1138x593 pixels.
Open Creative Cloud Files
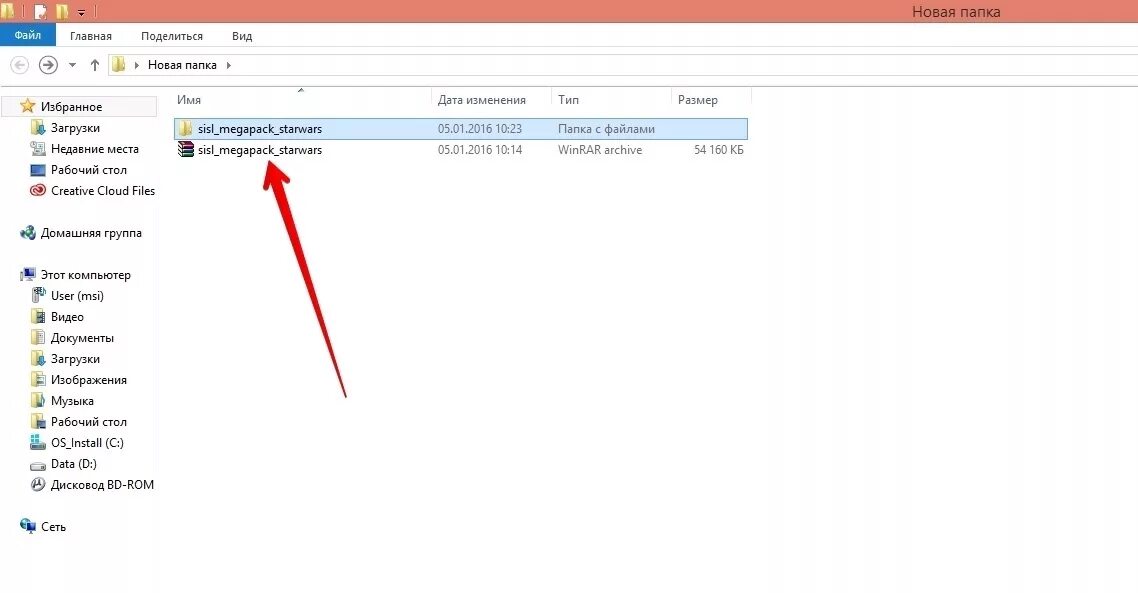[102, 191]
